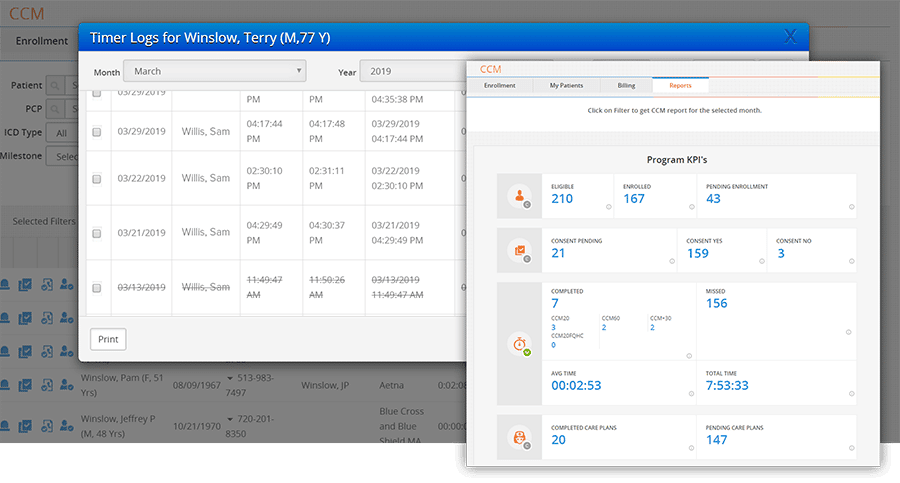Check the struck-through 03/13/2019 log checkbox
This screenshot has height=483, width=900.
(x=97, y=288)
